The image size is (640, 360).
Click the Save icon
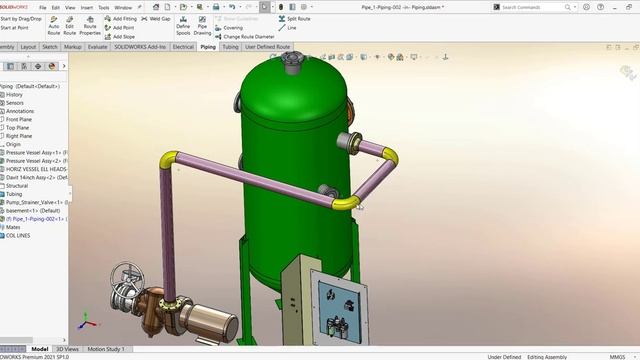pyautogui.click(x=200, y=7)
